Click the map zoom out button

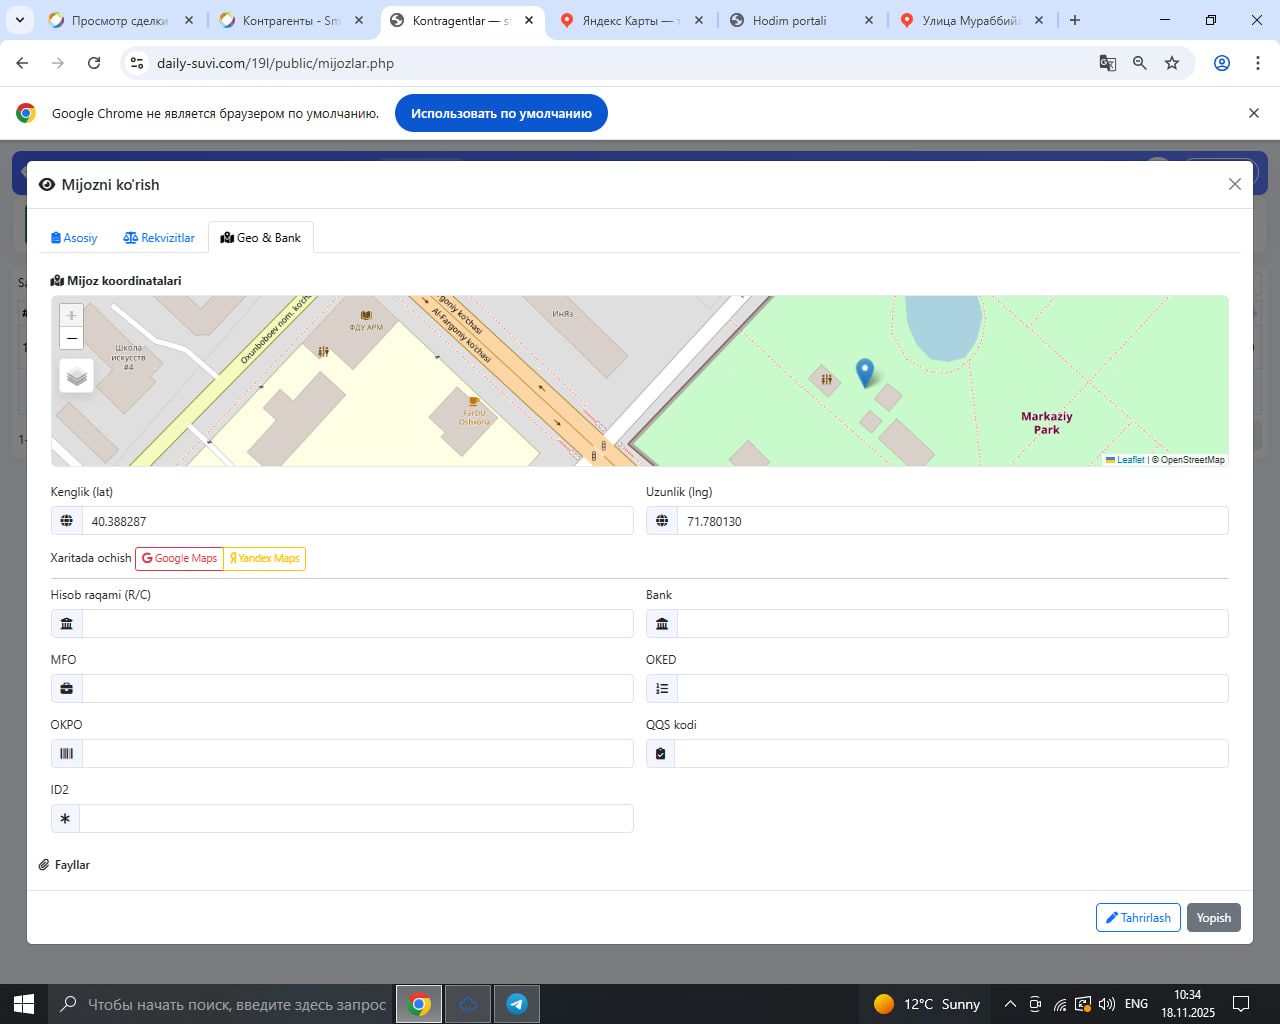tap(71, 339)
